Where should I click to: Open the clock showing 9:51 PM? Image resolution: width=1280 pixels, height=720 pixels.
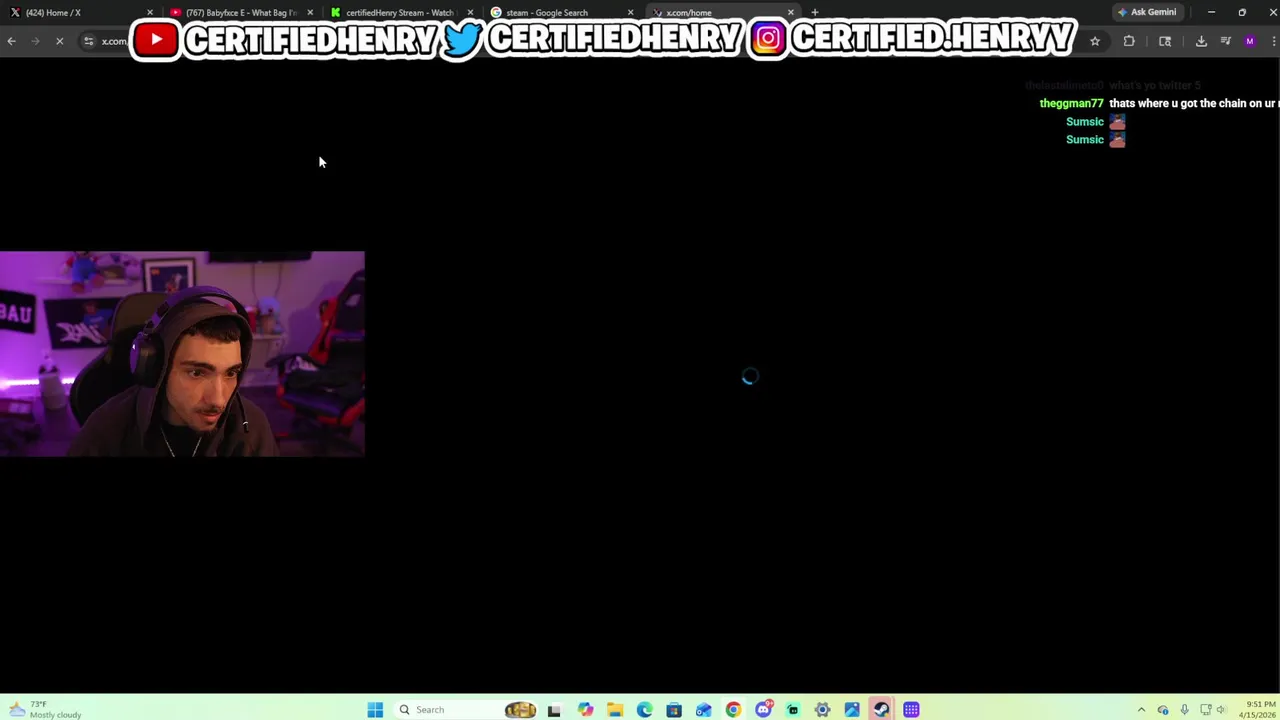1260,710
